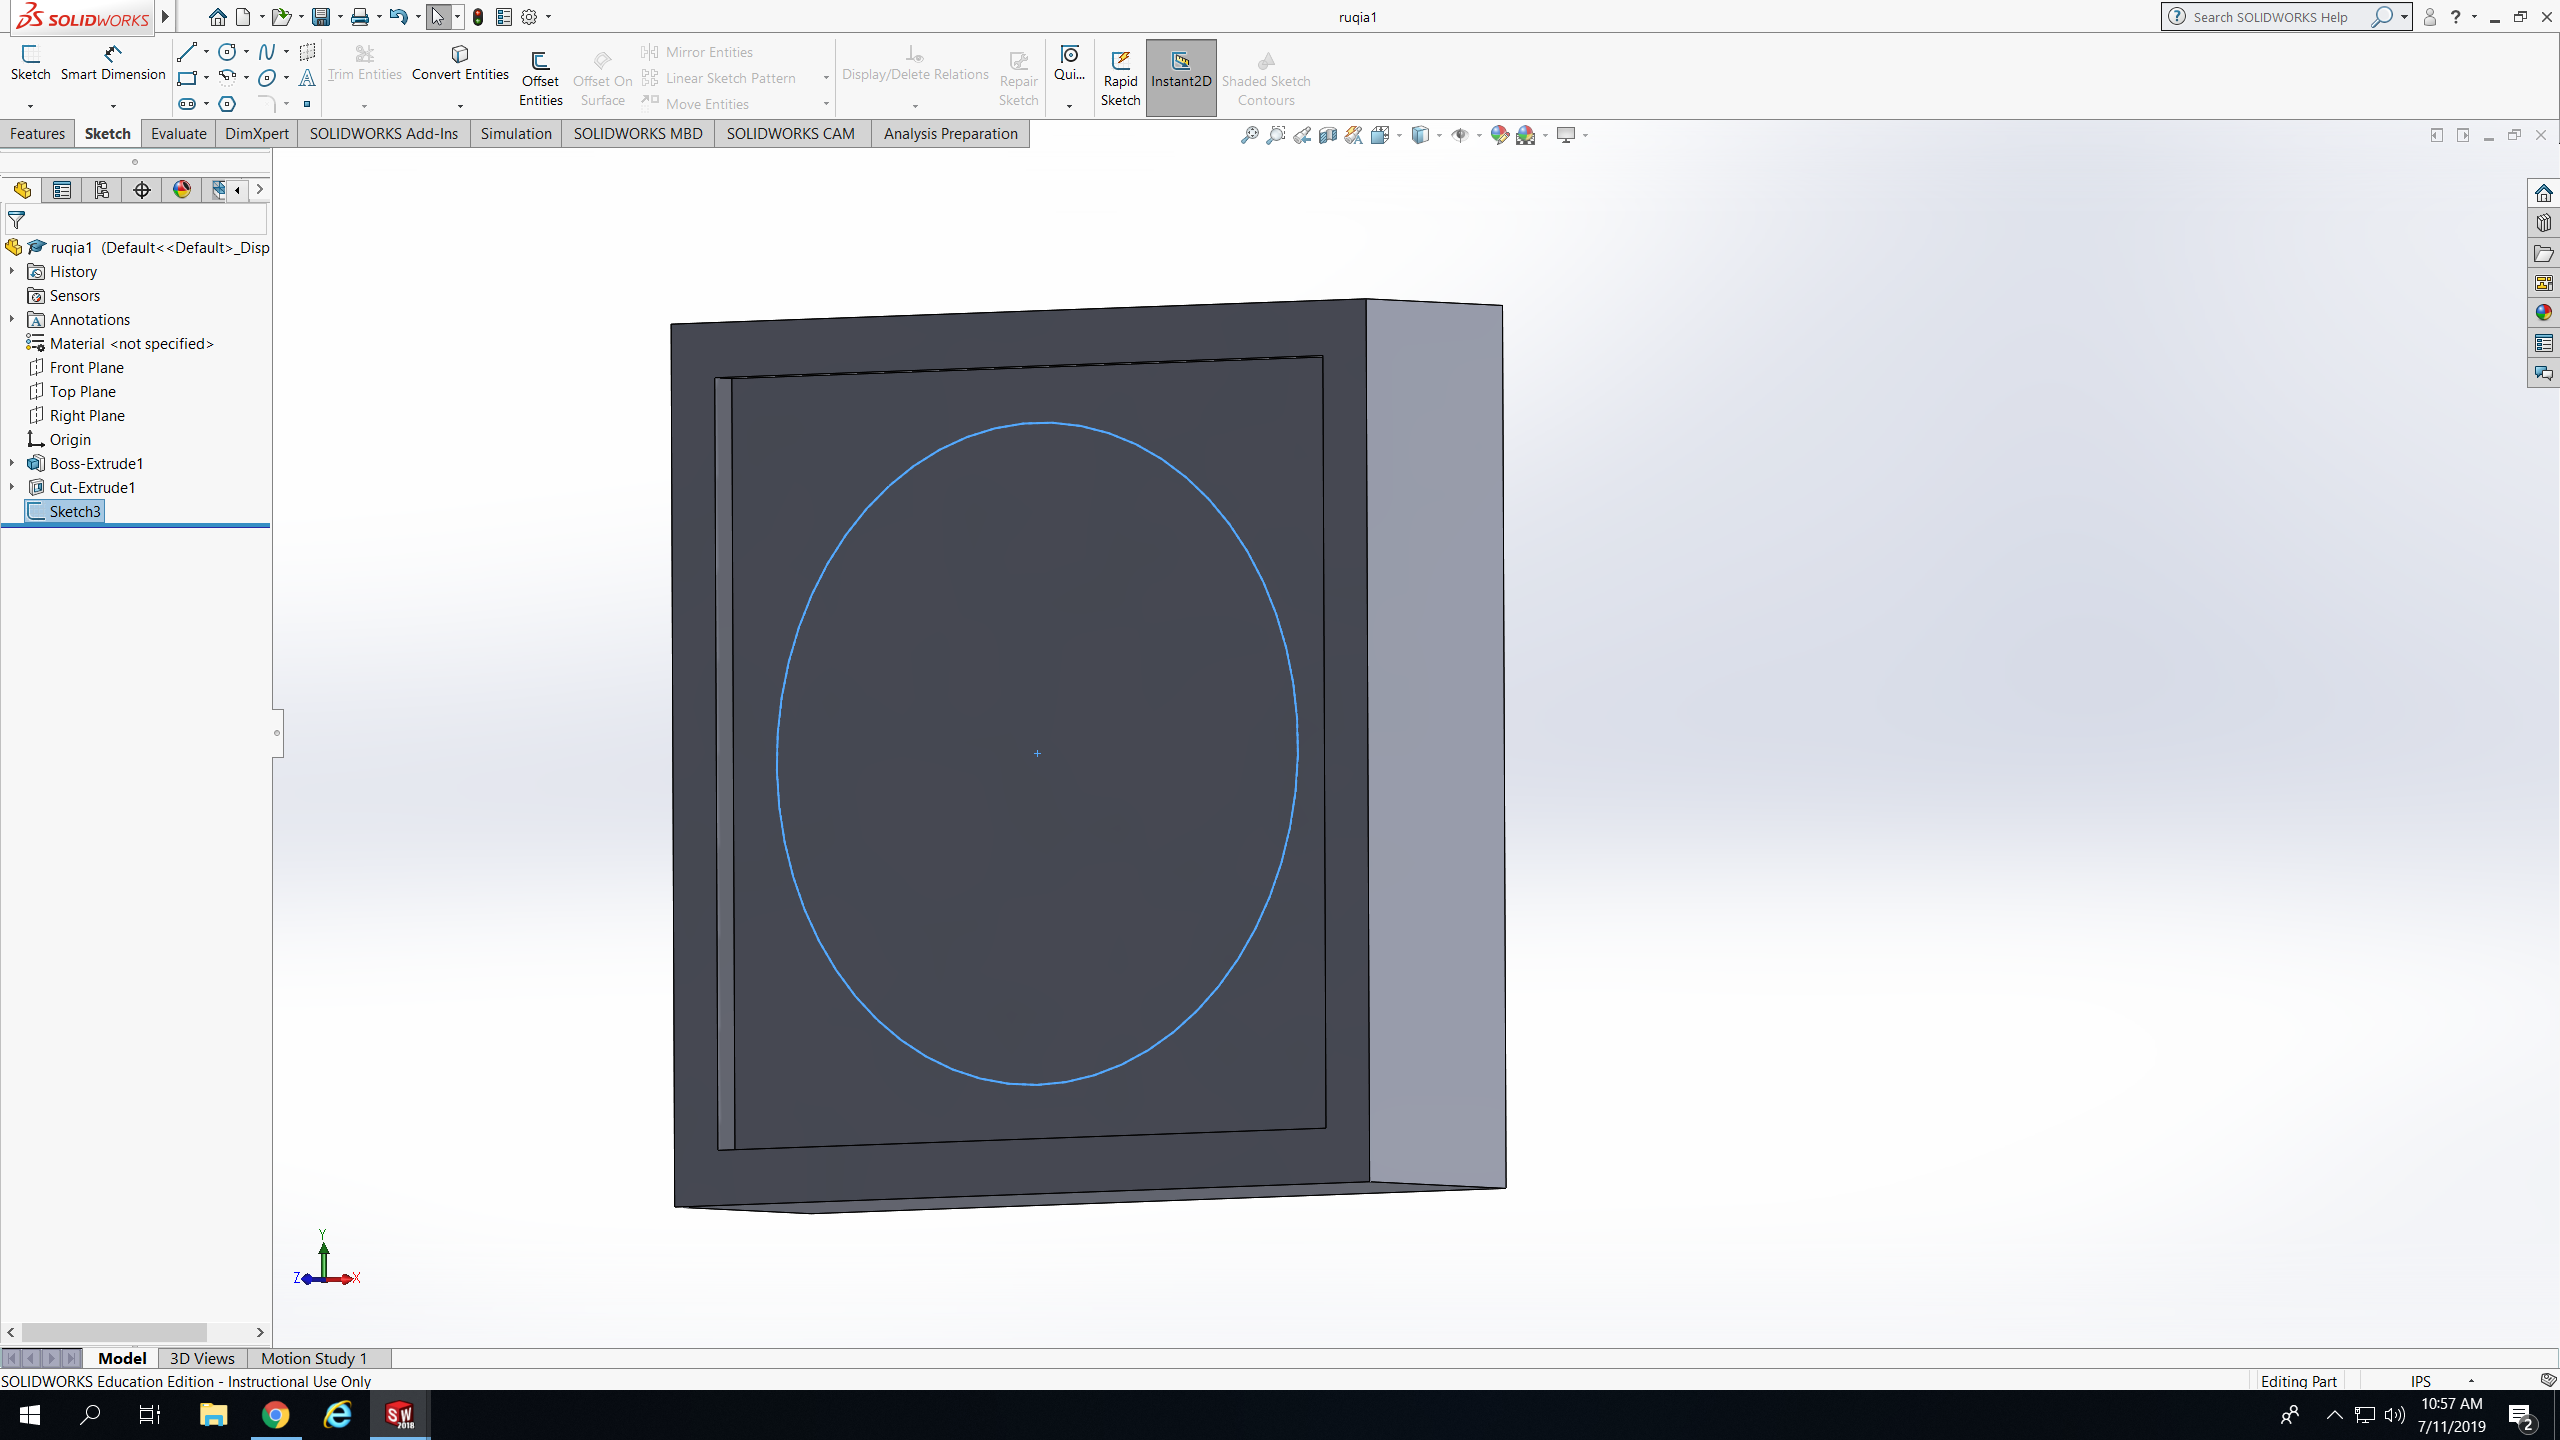Expand the Cut-Extrude1 feature
Image resolution: width=2560 pixels, height=1440 pixels.
pyautogui.click(x=12, y=487)
